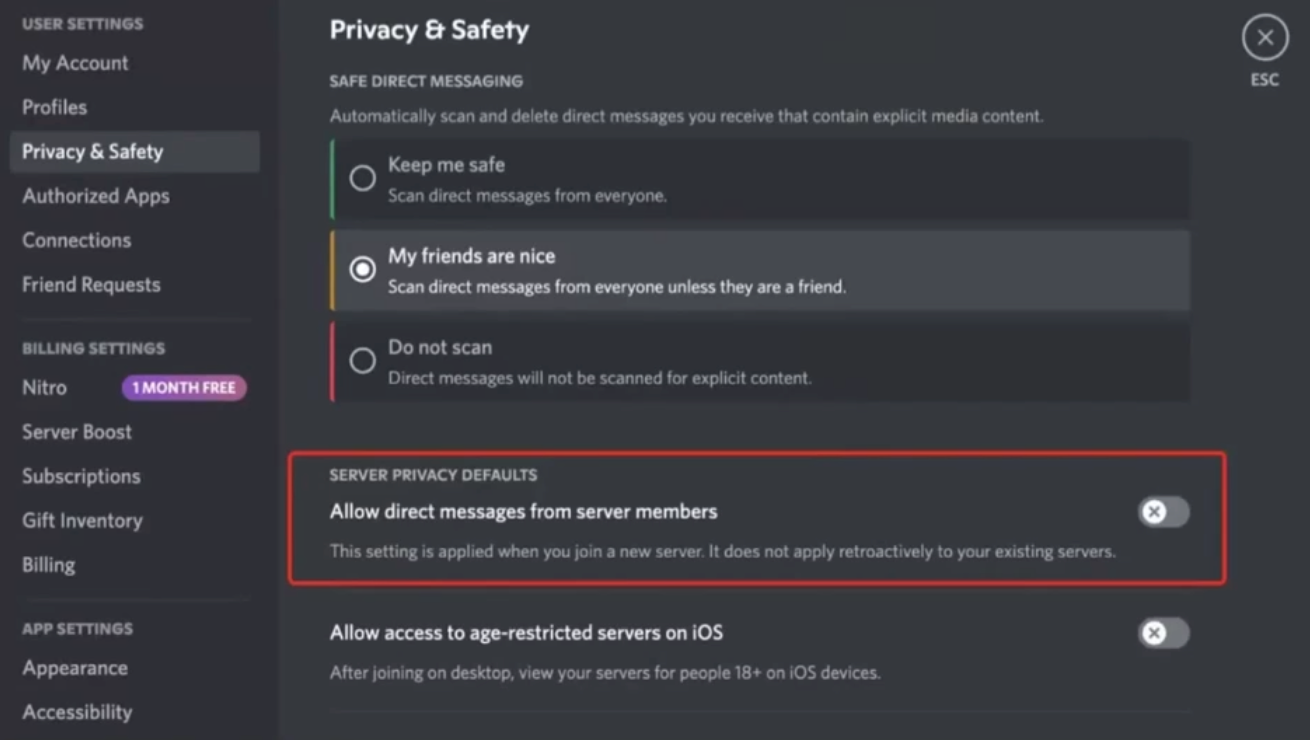The image size is (1310, 740).
Task: Click the 1 Month Free Nitro badge
Action: [184, 388]
